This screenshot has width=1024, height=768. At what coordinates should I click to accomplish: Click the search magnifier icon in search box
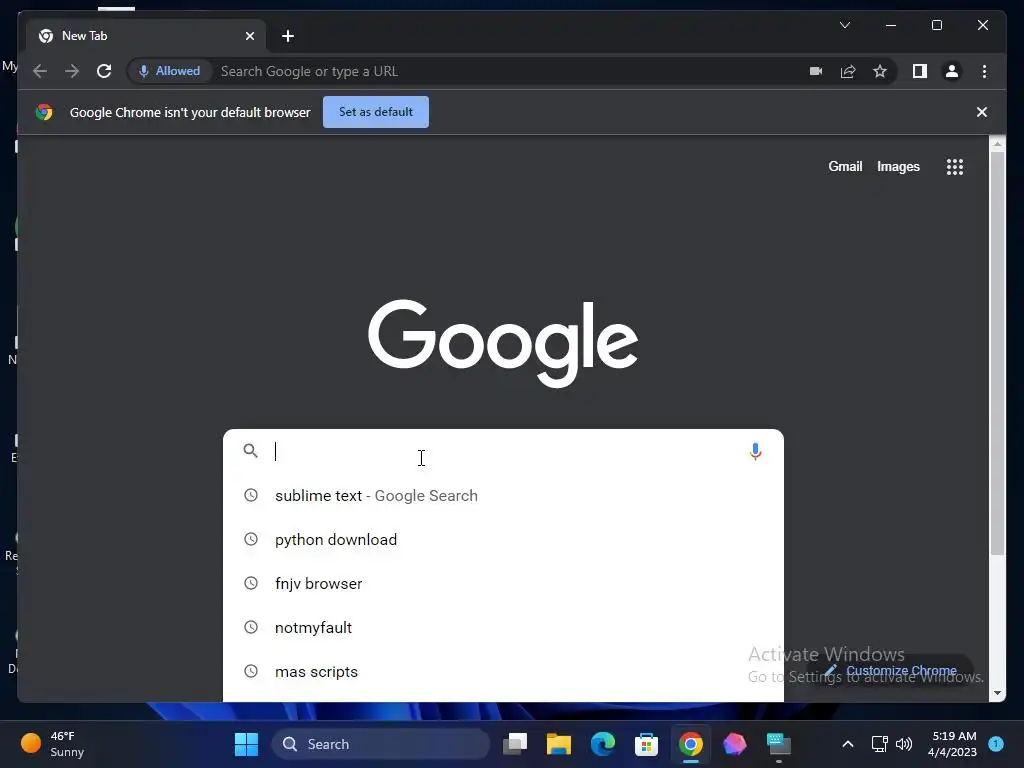[x=250, y=451]
